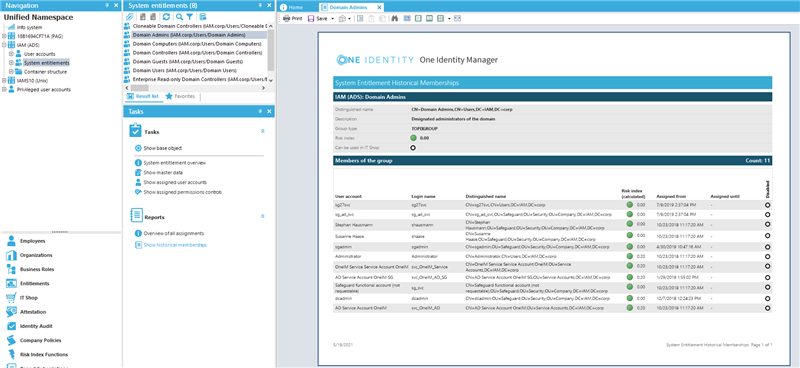This screenshot has width=800, height=368.
Task: Open the multi-page layout dropdown arrow
Action: click(x=449, y=18)
